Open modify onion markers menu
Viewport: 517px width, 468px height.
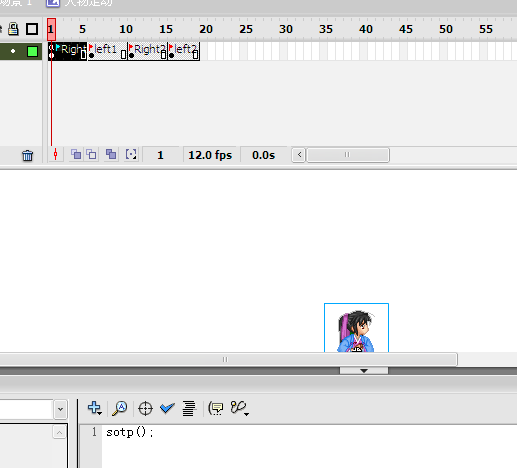pos(131,154)
